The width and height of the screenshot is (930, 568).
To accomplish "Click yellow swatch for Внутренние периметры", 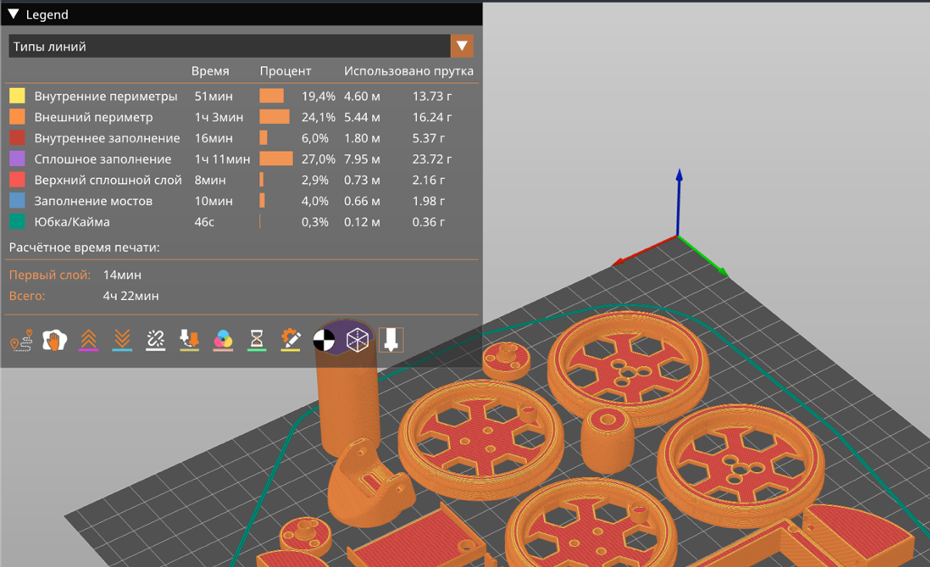I will [17, 96].
